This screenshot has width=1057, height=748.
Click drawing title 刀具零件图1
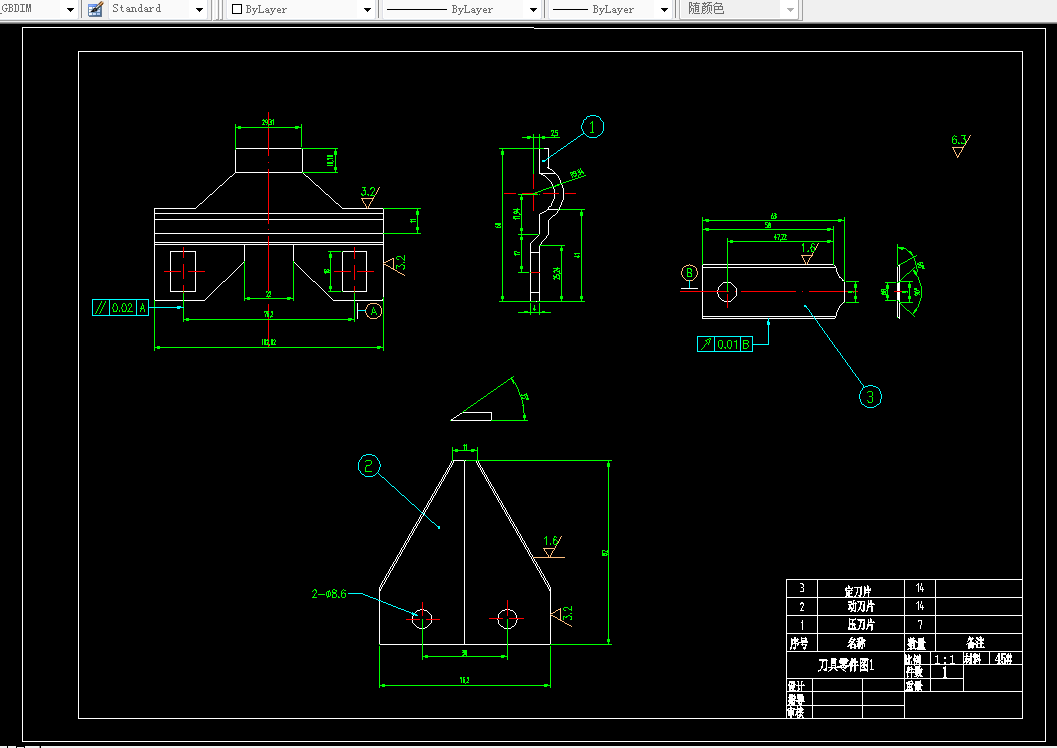click(846, 665)
